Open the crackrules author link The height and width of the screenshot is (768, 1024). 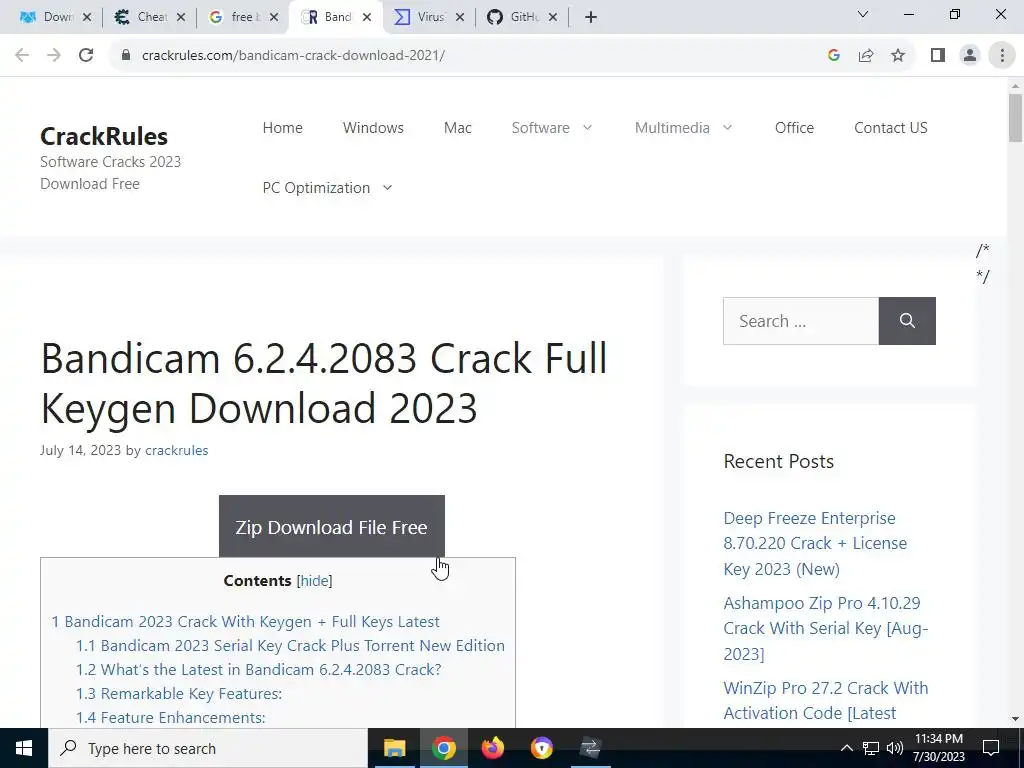[176, 451]
